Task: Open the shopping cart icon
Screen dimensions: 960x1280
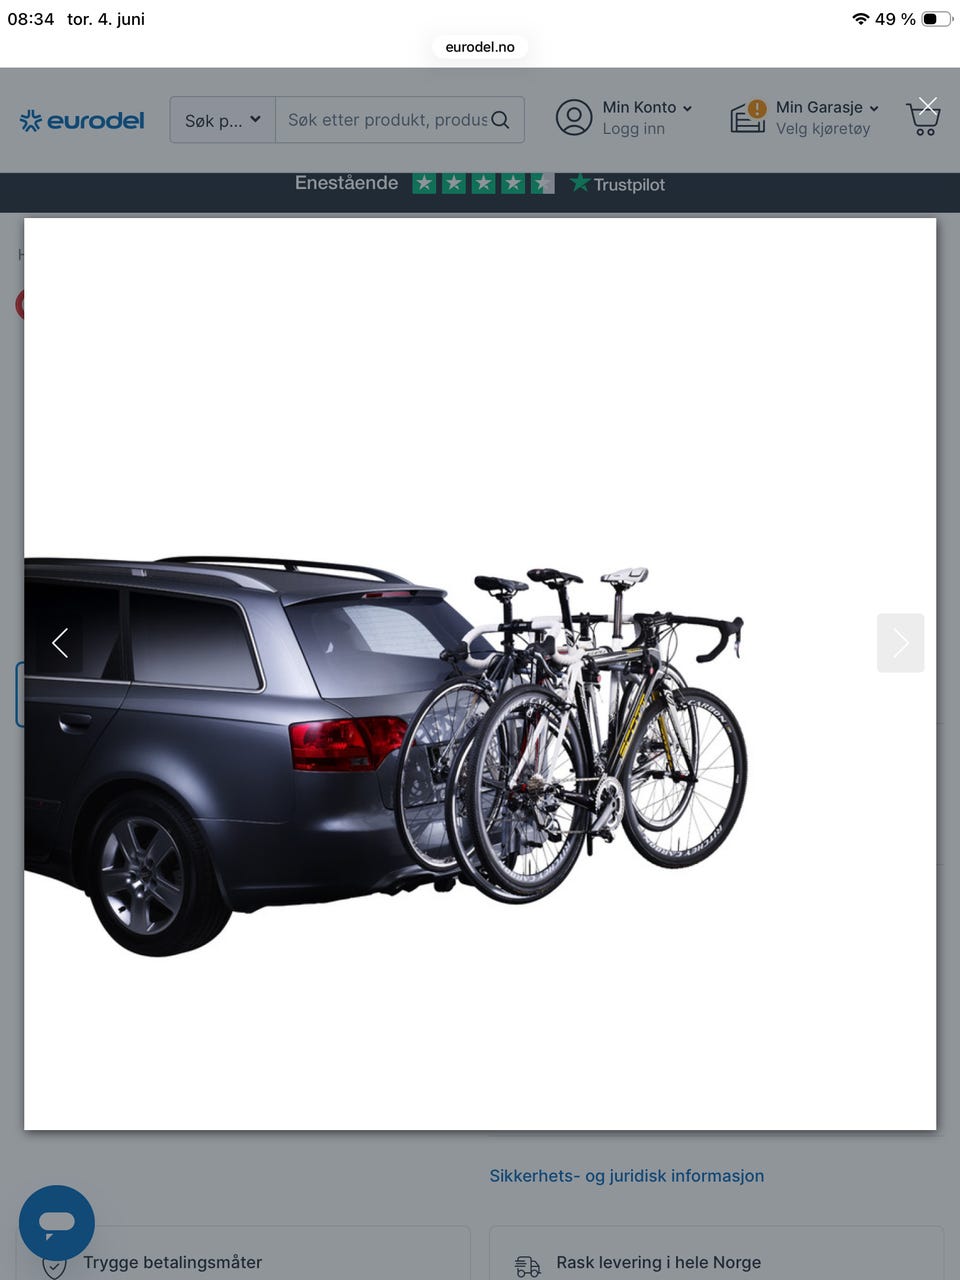Action: pos(923,120)
